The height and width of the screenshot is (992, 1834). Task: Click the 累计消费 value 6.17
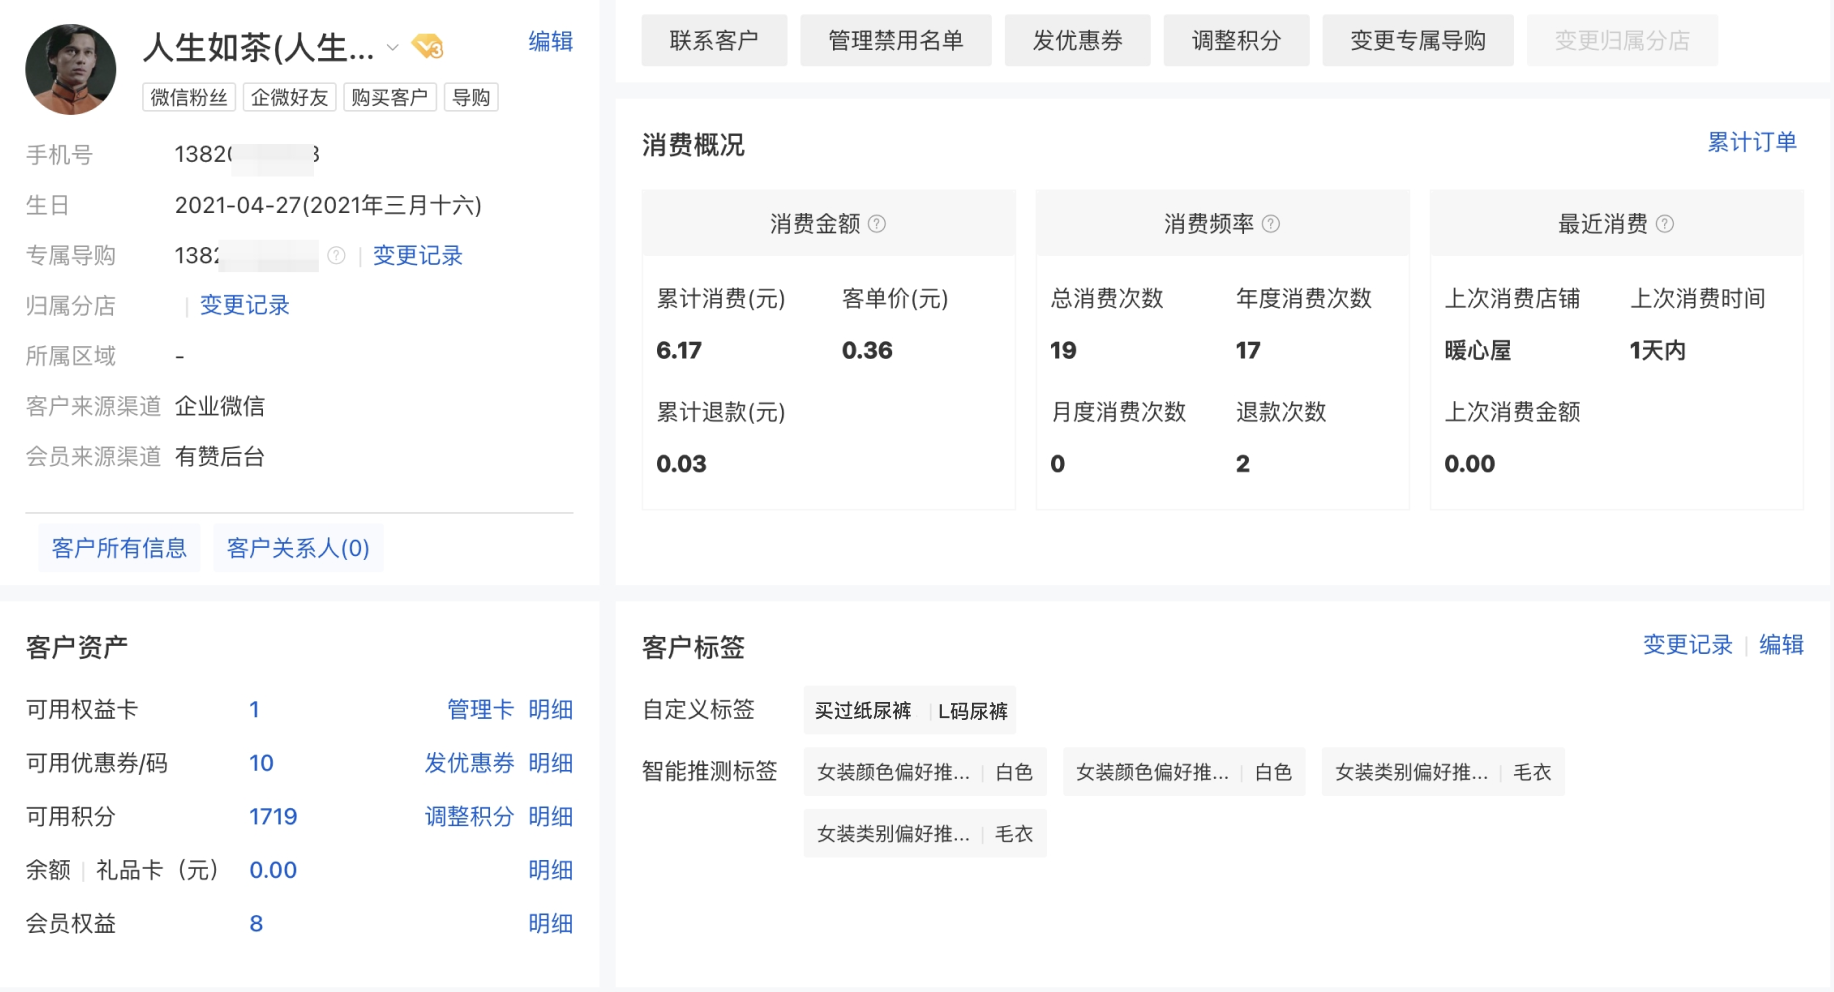coord(679,351)
